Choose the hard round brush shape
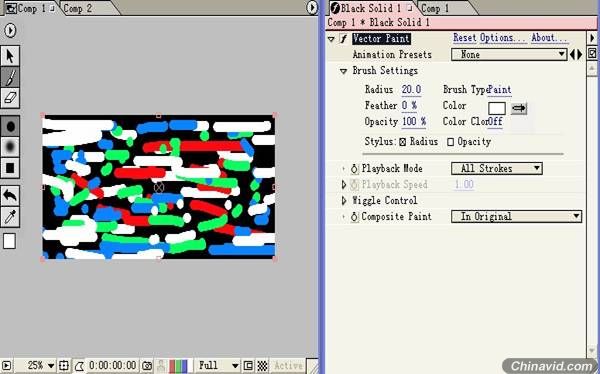Viewport: 600px width, 374px height. pos(10,126)
